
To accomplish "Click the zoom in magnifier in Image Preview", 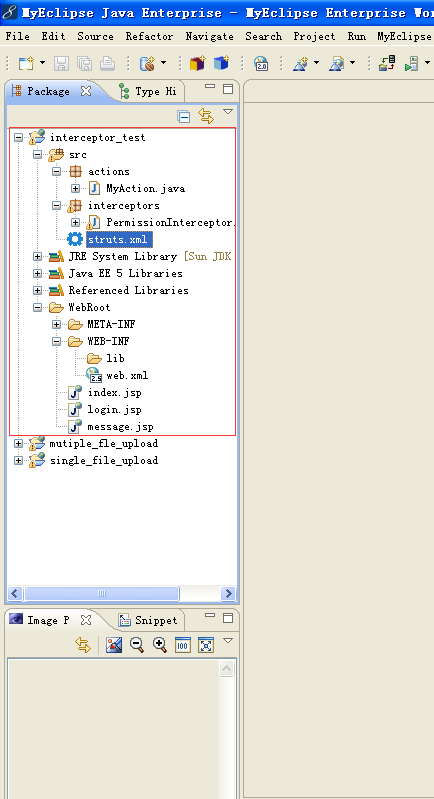I will coord(160,645).
